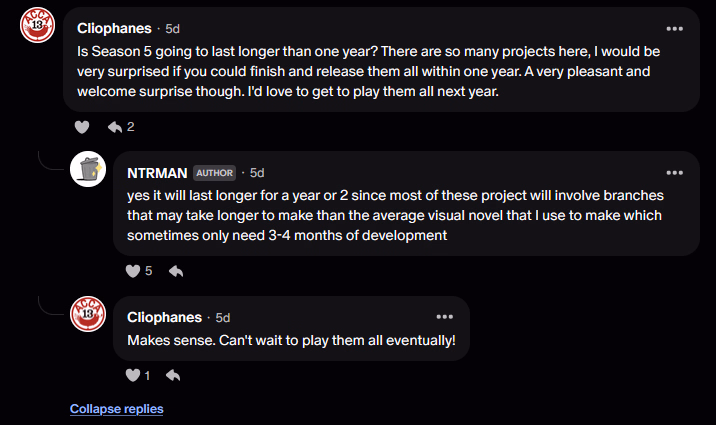716x425 pixels.
Task: Click the NTRMAN username
Action: pos(157,172)
